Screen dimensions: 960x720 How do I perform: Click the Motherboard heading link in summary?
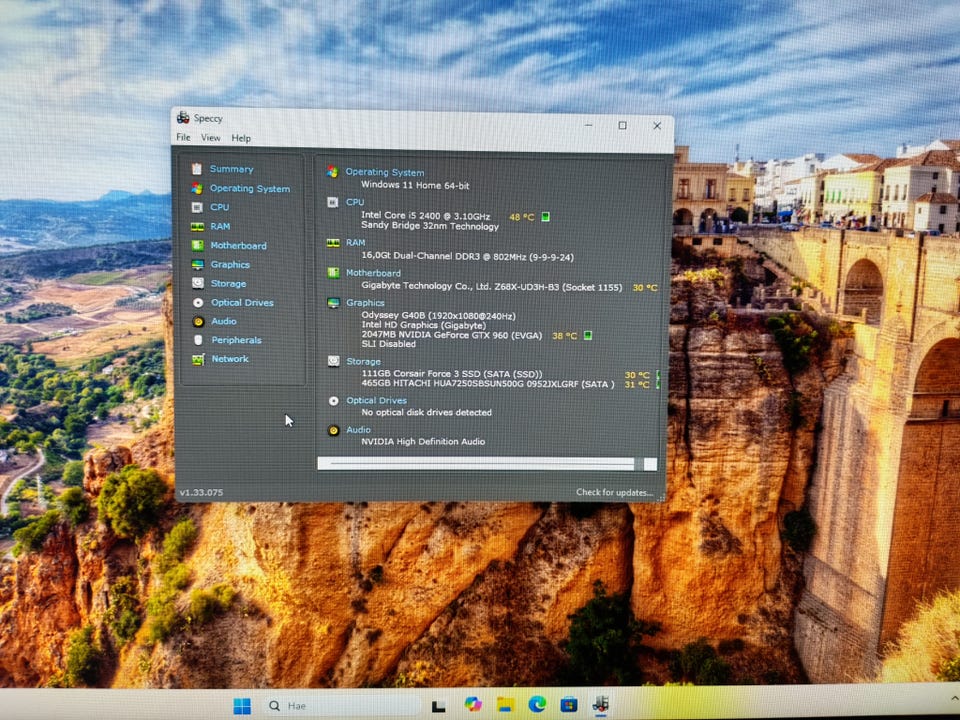(x=373, y=273)
